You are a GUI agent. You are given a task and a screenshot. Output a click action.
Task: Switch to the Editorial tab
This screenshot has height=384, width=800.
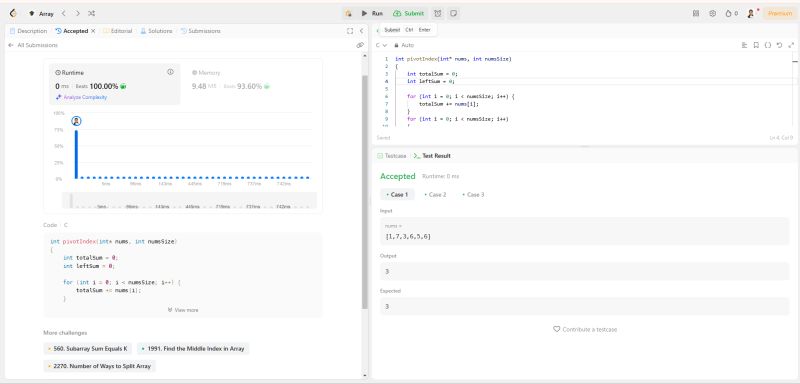[118, 31]
